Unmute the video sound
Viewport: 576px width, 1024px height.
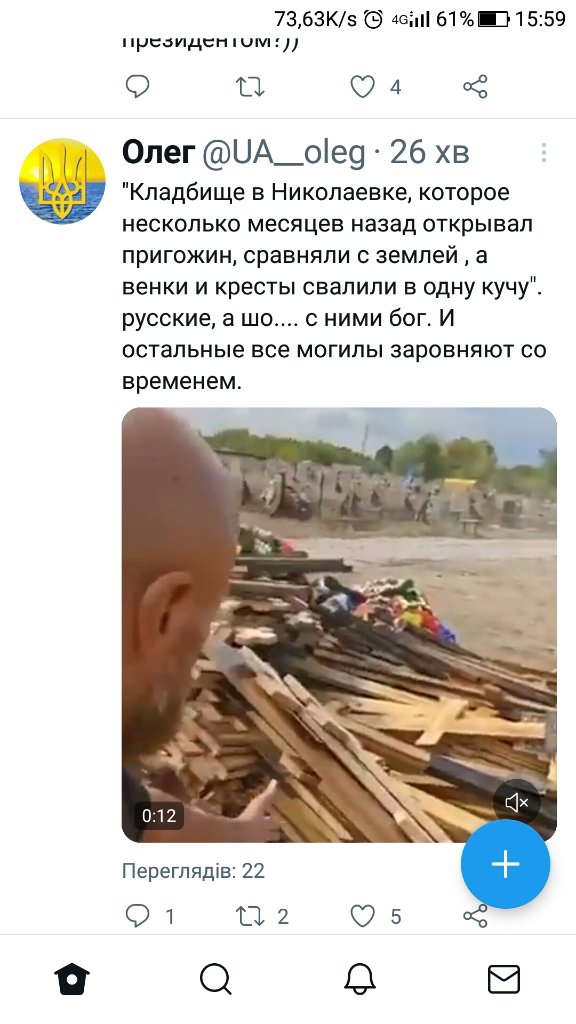coord(516,803)
